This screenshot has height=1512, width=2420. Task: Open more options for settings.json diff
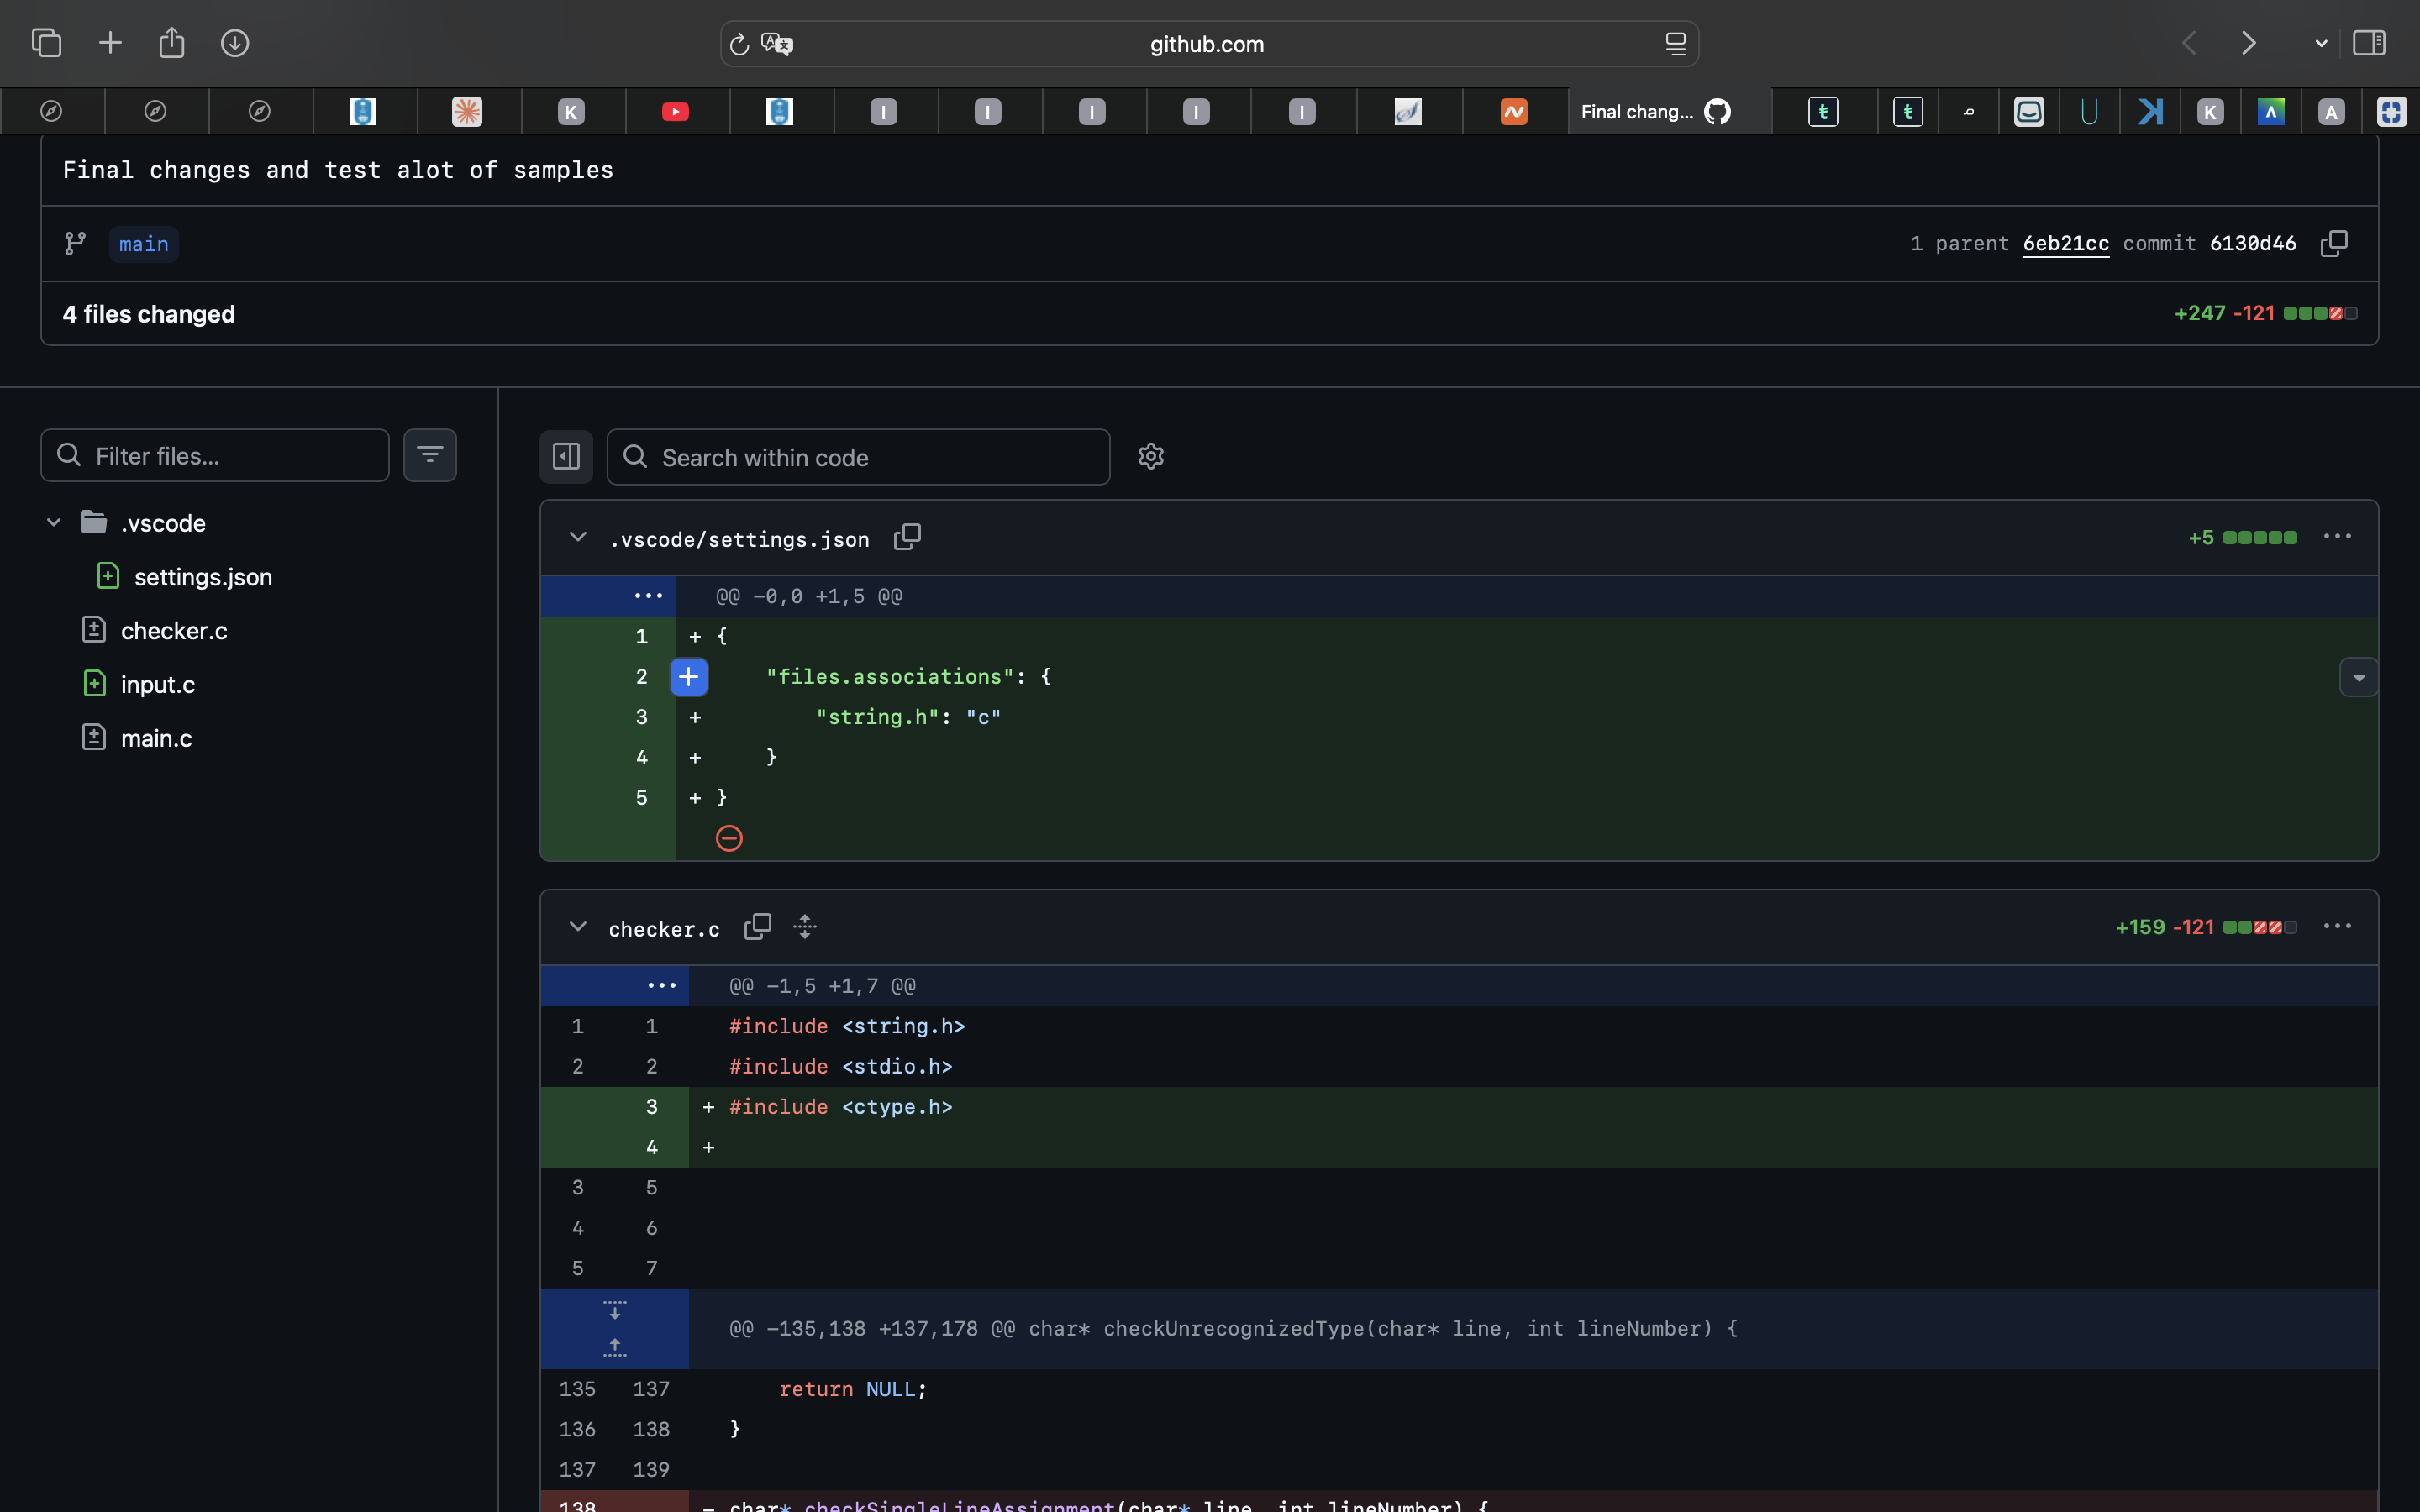point(2337,537)
